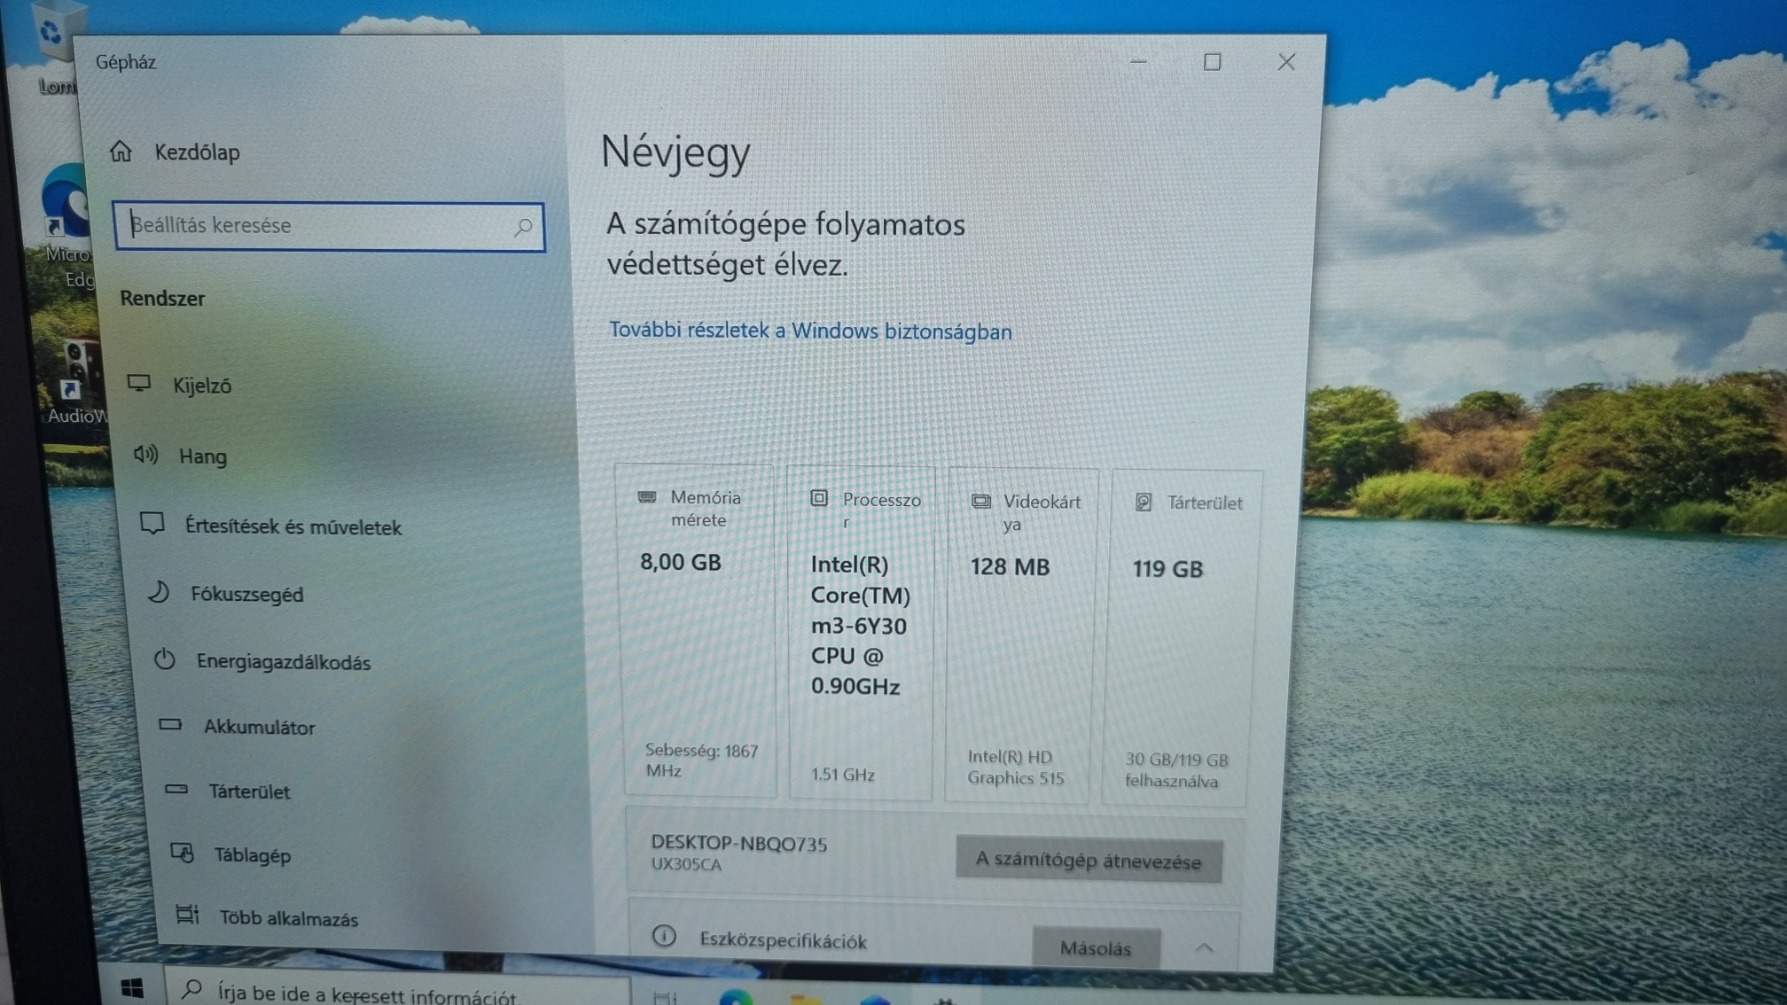Click the UX305CA model text
1787x1005 pixels.
coord(686,865)
